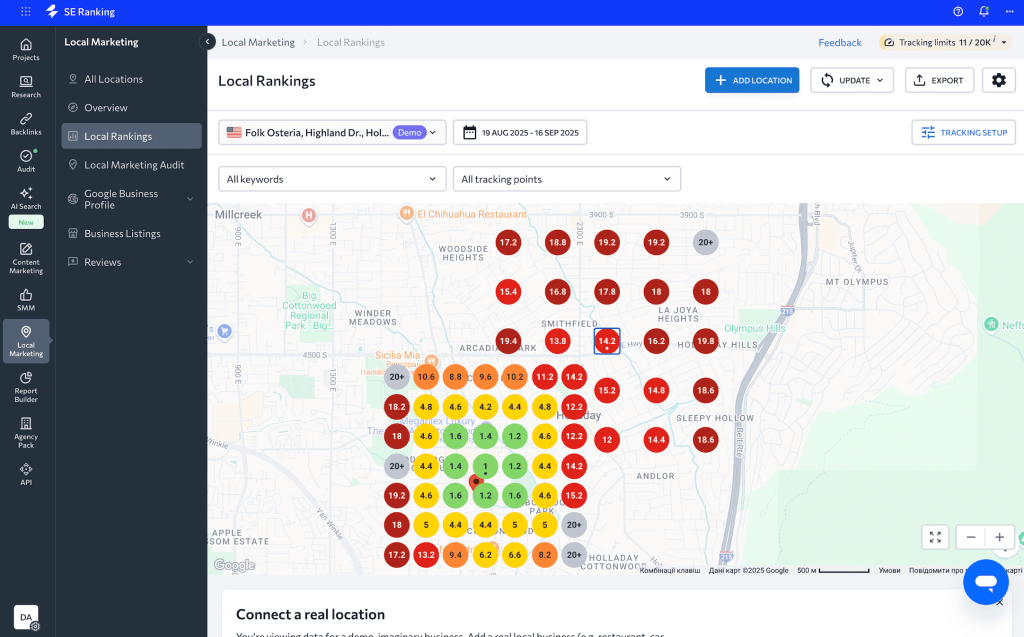Select the green rank 1 map marker
This screenshot has width=1024, height=637.
pos(485,466)
